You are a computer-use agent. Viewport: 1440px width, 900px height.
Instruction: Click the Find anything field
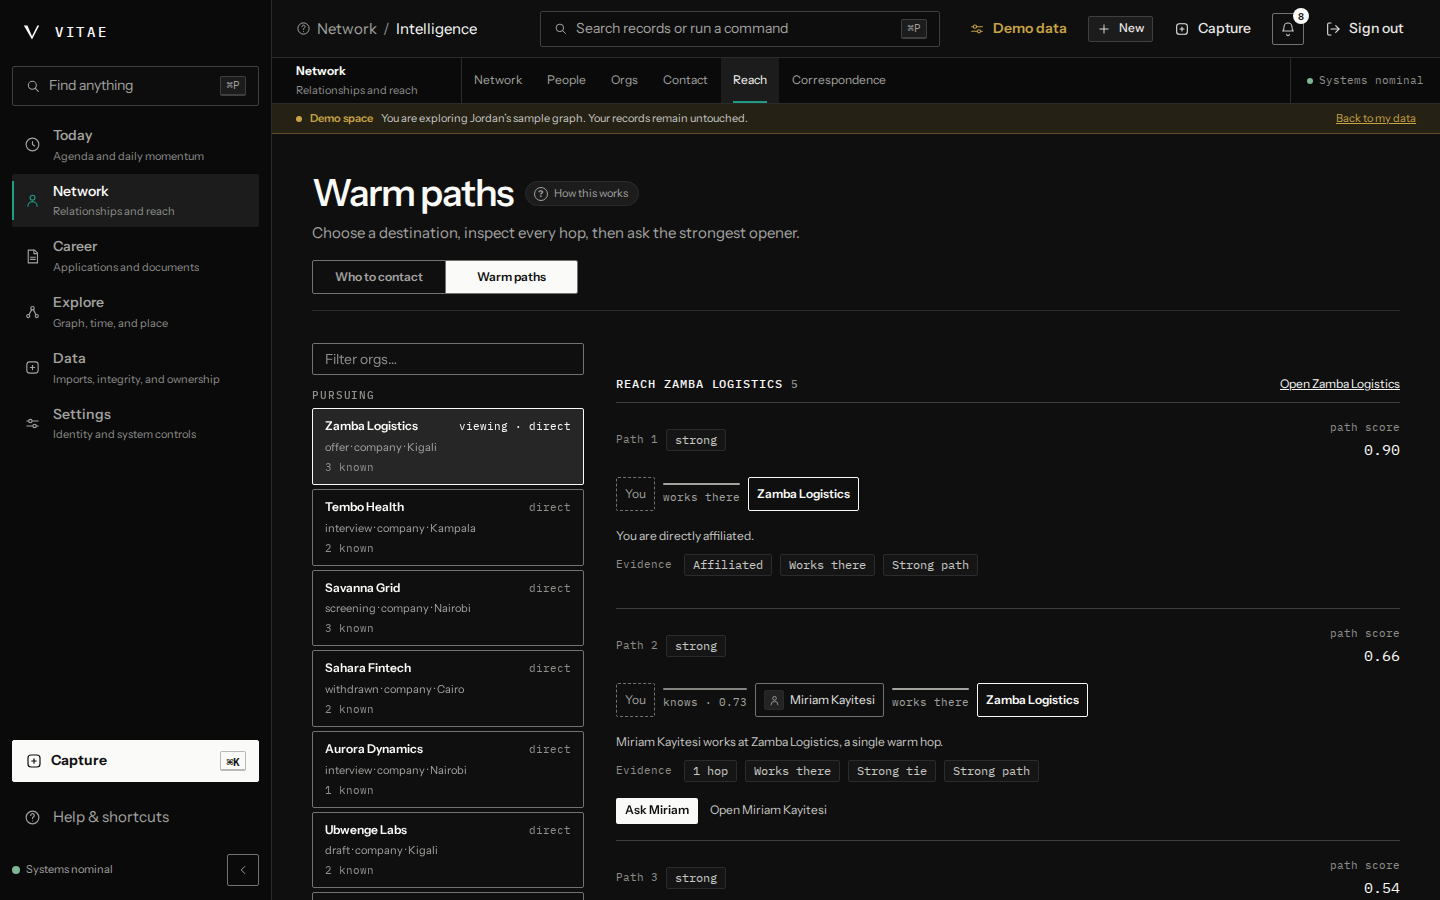(135, 86)
